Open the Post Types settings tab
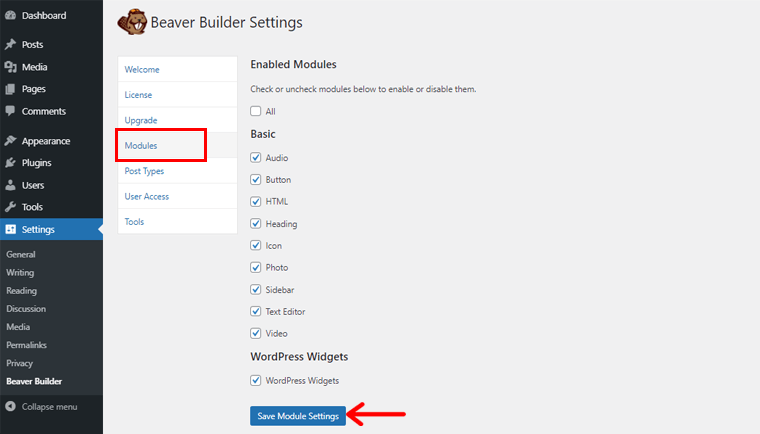This screenshot has width=760, height=434. (144, 171)
